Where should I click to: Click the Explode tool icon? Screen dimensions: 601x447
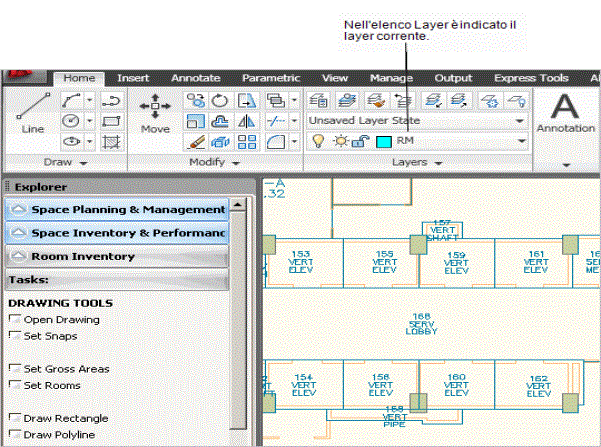pos(220,142)
